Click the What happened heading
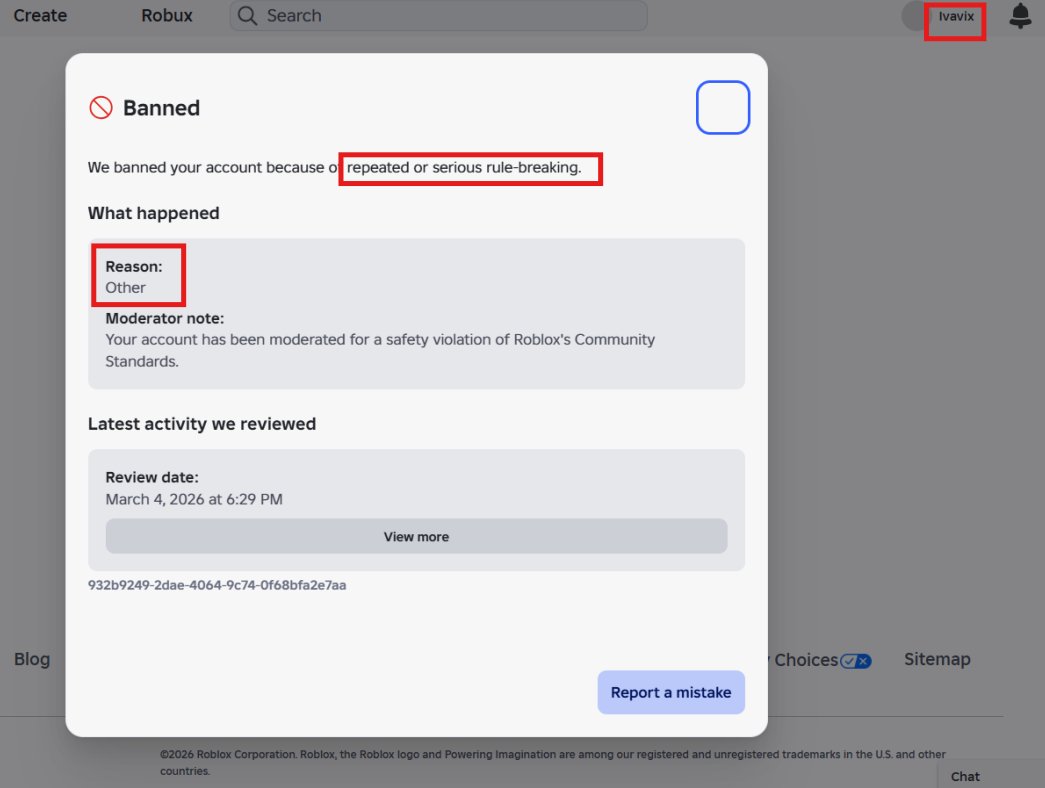The height and width of the screenshot is (788, 1045). click(153, 213)
